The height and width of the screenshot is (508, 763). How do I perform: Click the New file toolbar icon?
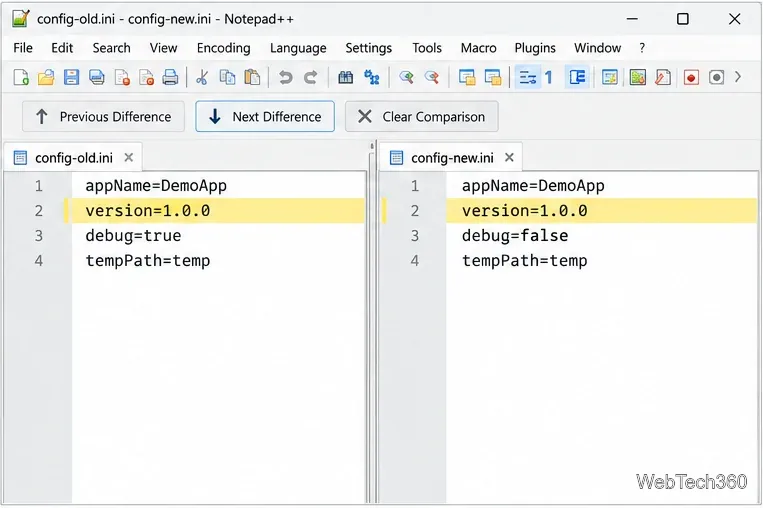coord(21,77)
